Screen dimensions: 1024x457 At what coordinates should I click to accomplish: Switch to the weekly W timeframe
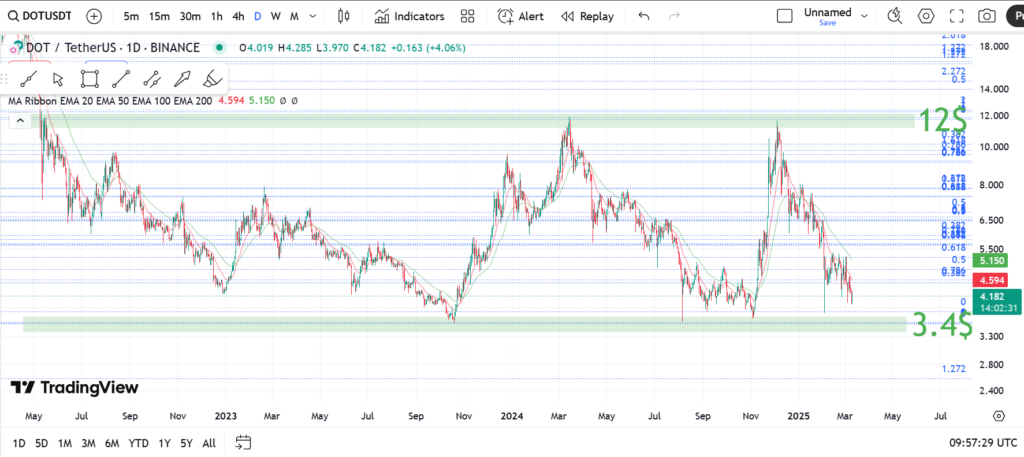276,16
